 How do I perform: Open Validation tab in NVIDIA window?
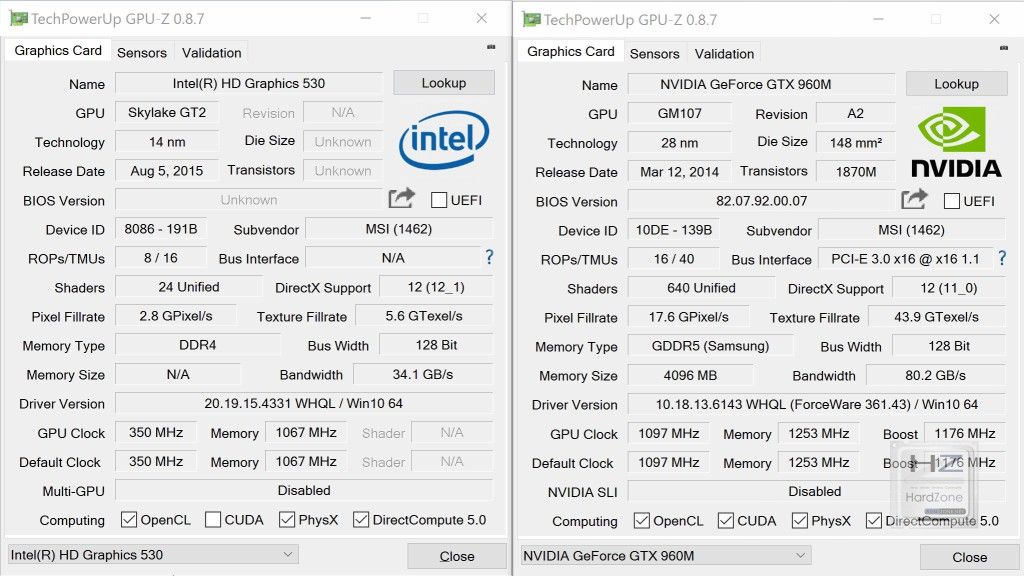(724, 54)
